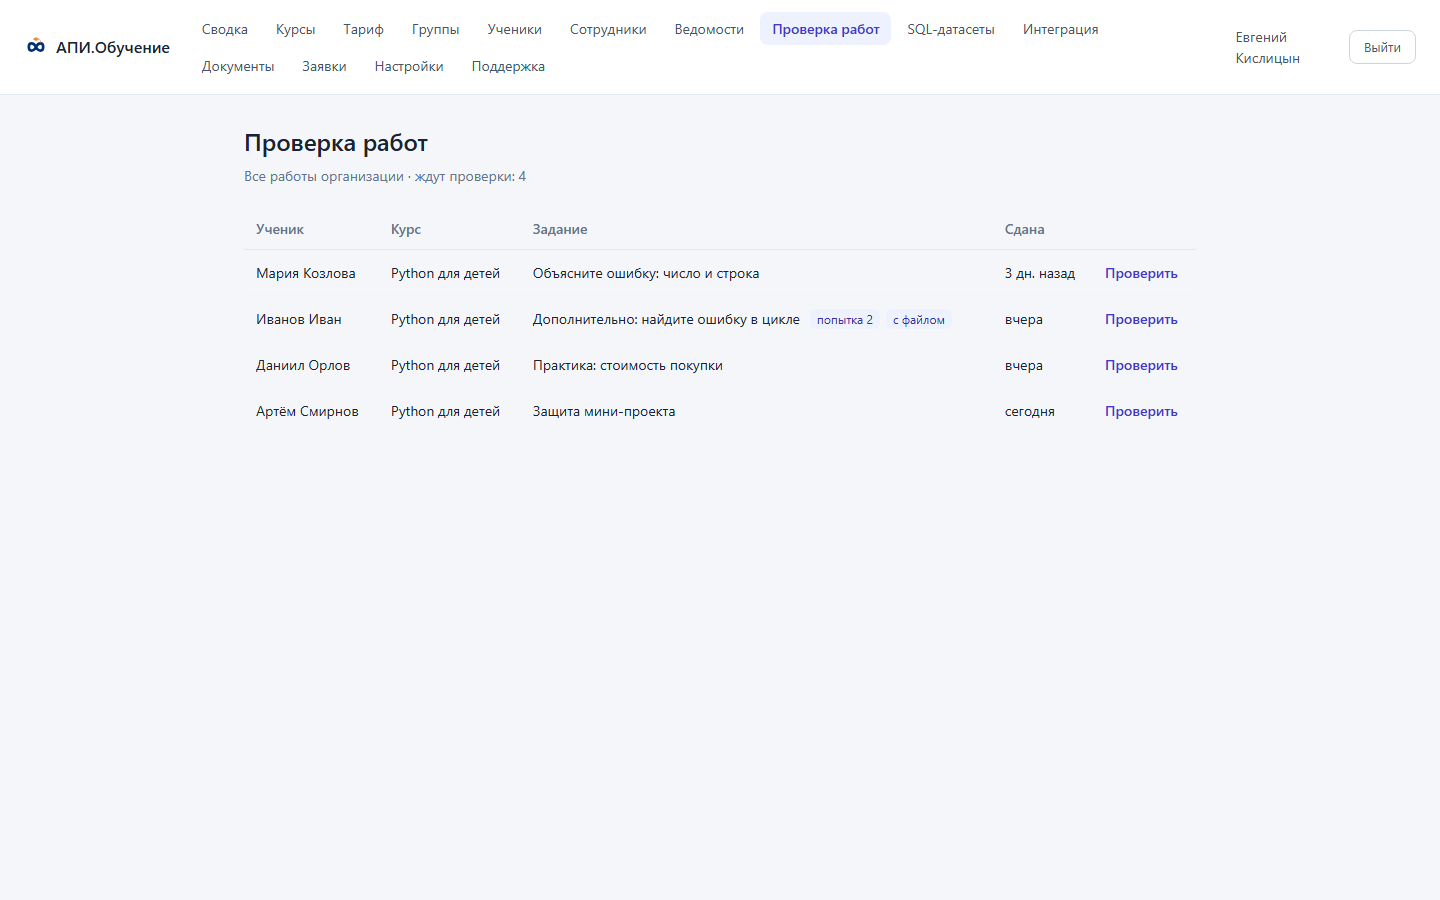This screenshot has height=900, width=1440.
Task: Switch to the Группы section
Action: [436, 29]
